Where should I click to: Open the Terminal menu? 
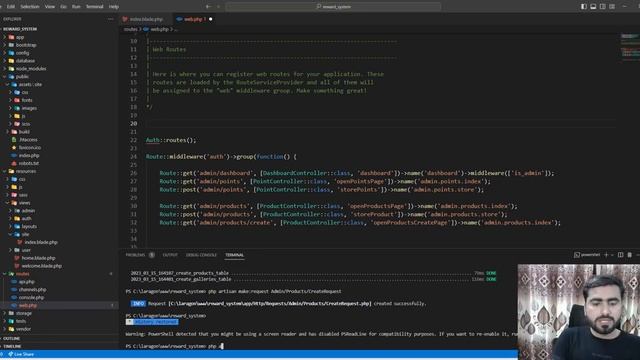(x=94, y=7)
